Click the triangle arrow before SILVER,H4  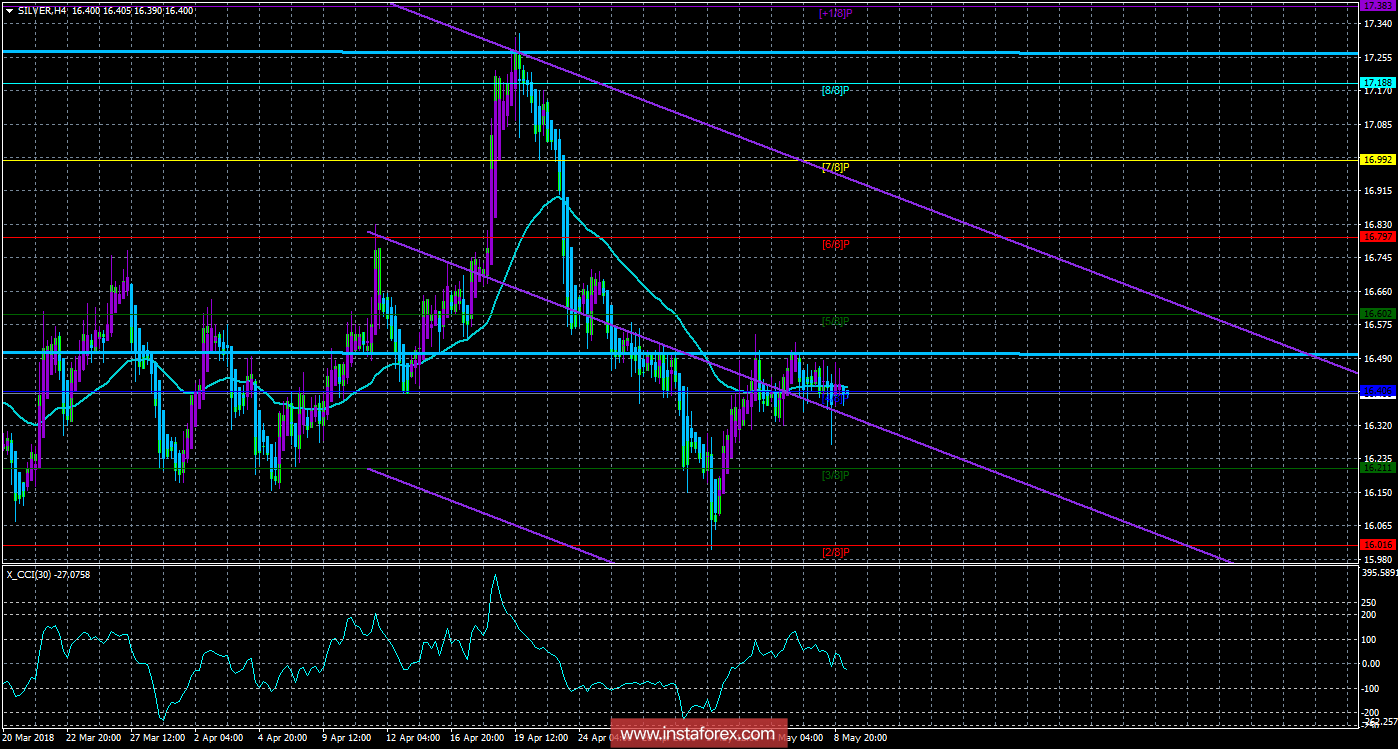9,9
